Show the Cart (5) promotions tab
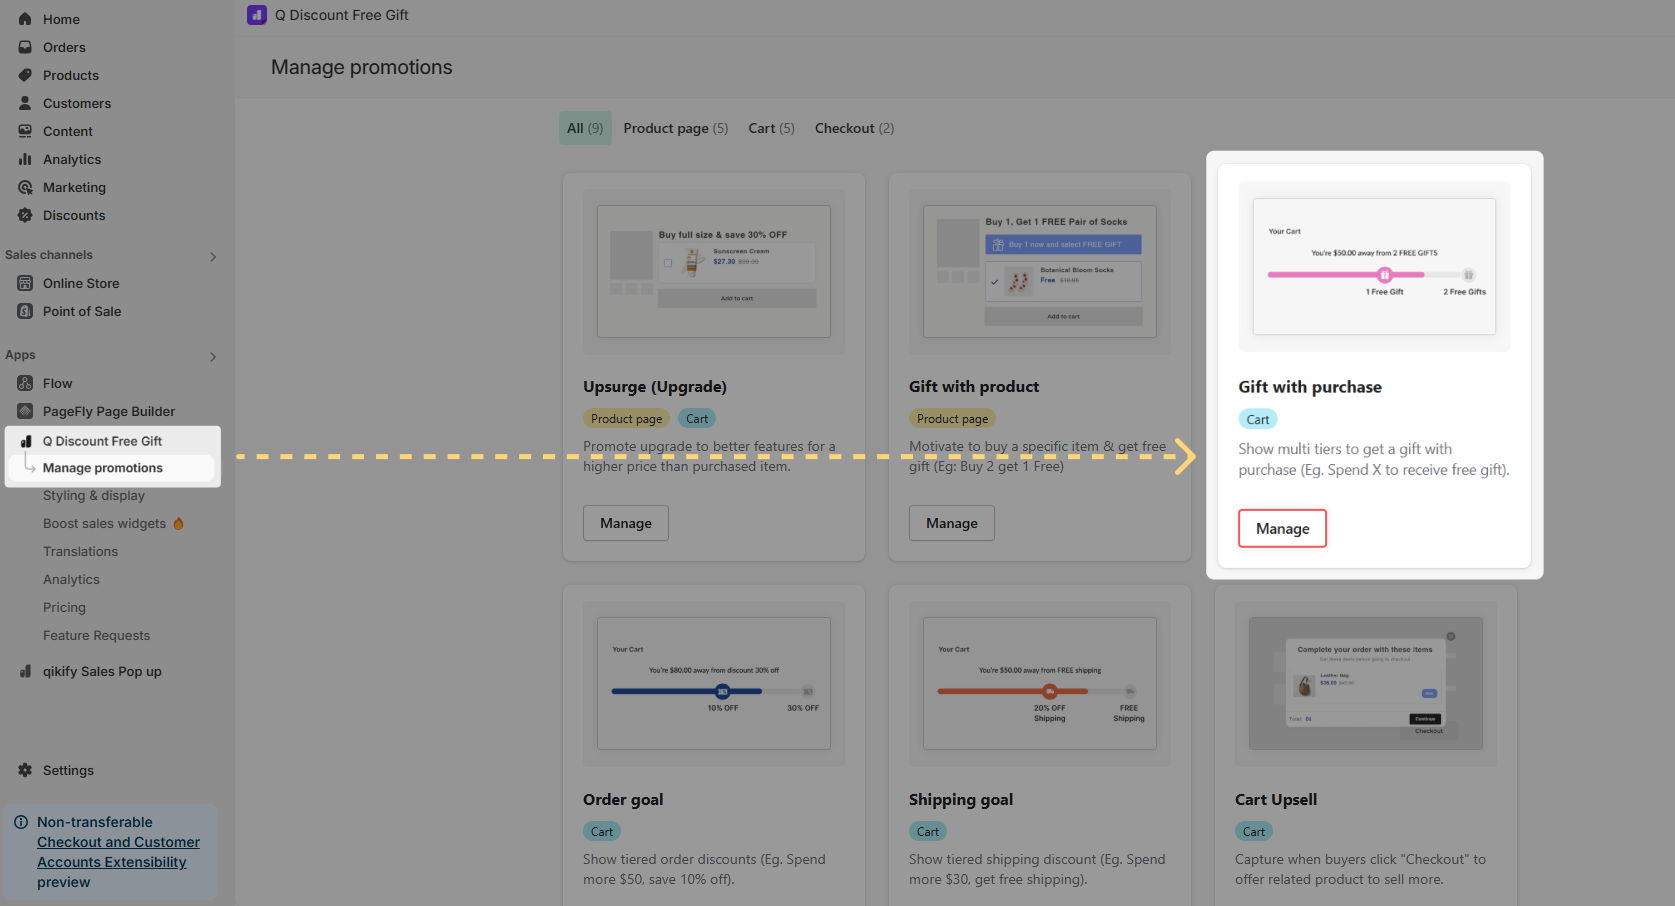Screen dimensions: 1675x906 coord(771,128)
